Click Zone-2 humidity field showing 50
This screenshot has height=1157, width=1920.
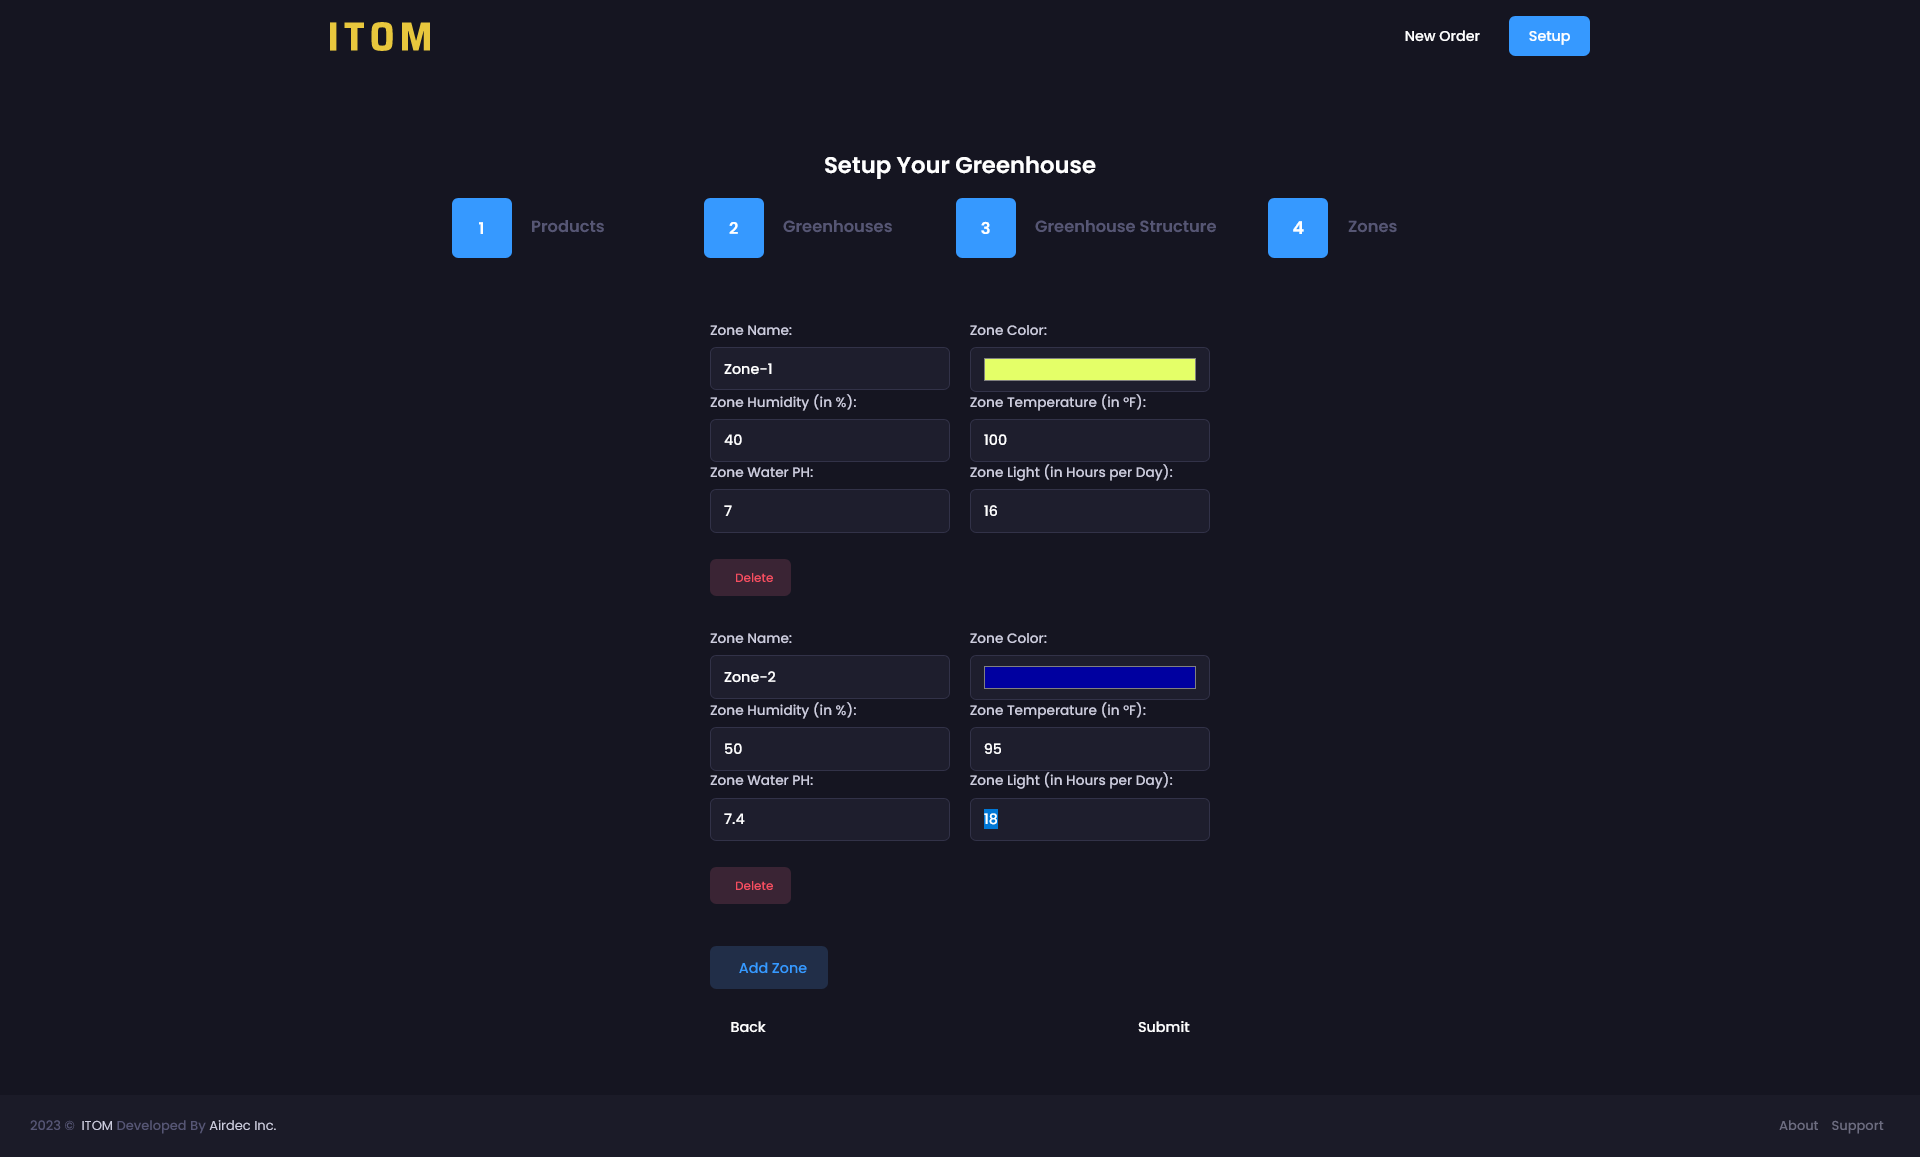point(829,749)
